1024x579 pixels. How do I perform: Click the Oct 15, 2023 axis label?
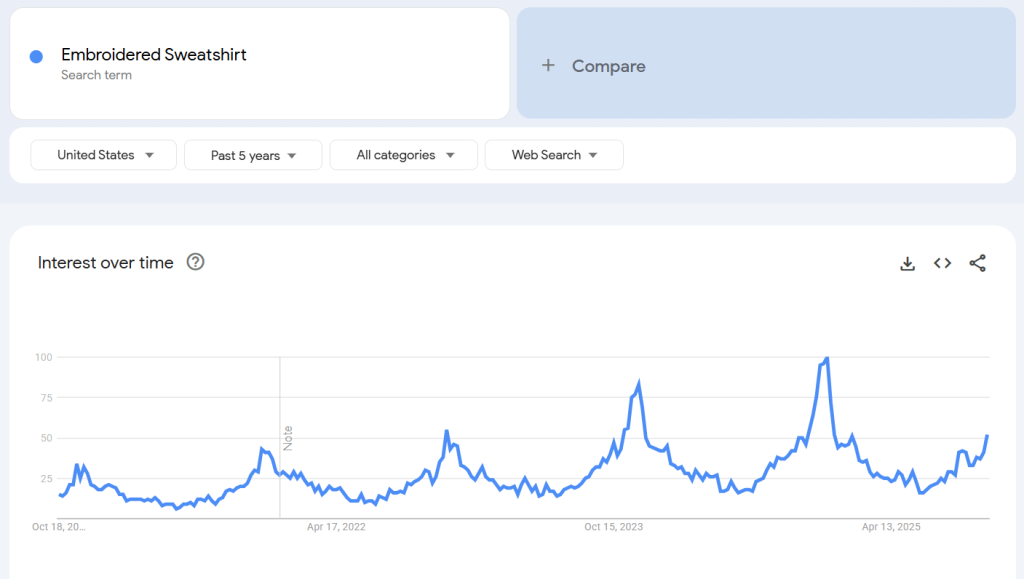click(x=614, y=526)
